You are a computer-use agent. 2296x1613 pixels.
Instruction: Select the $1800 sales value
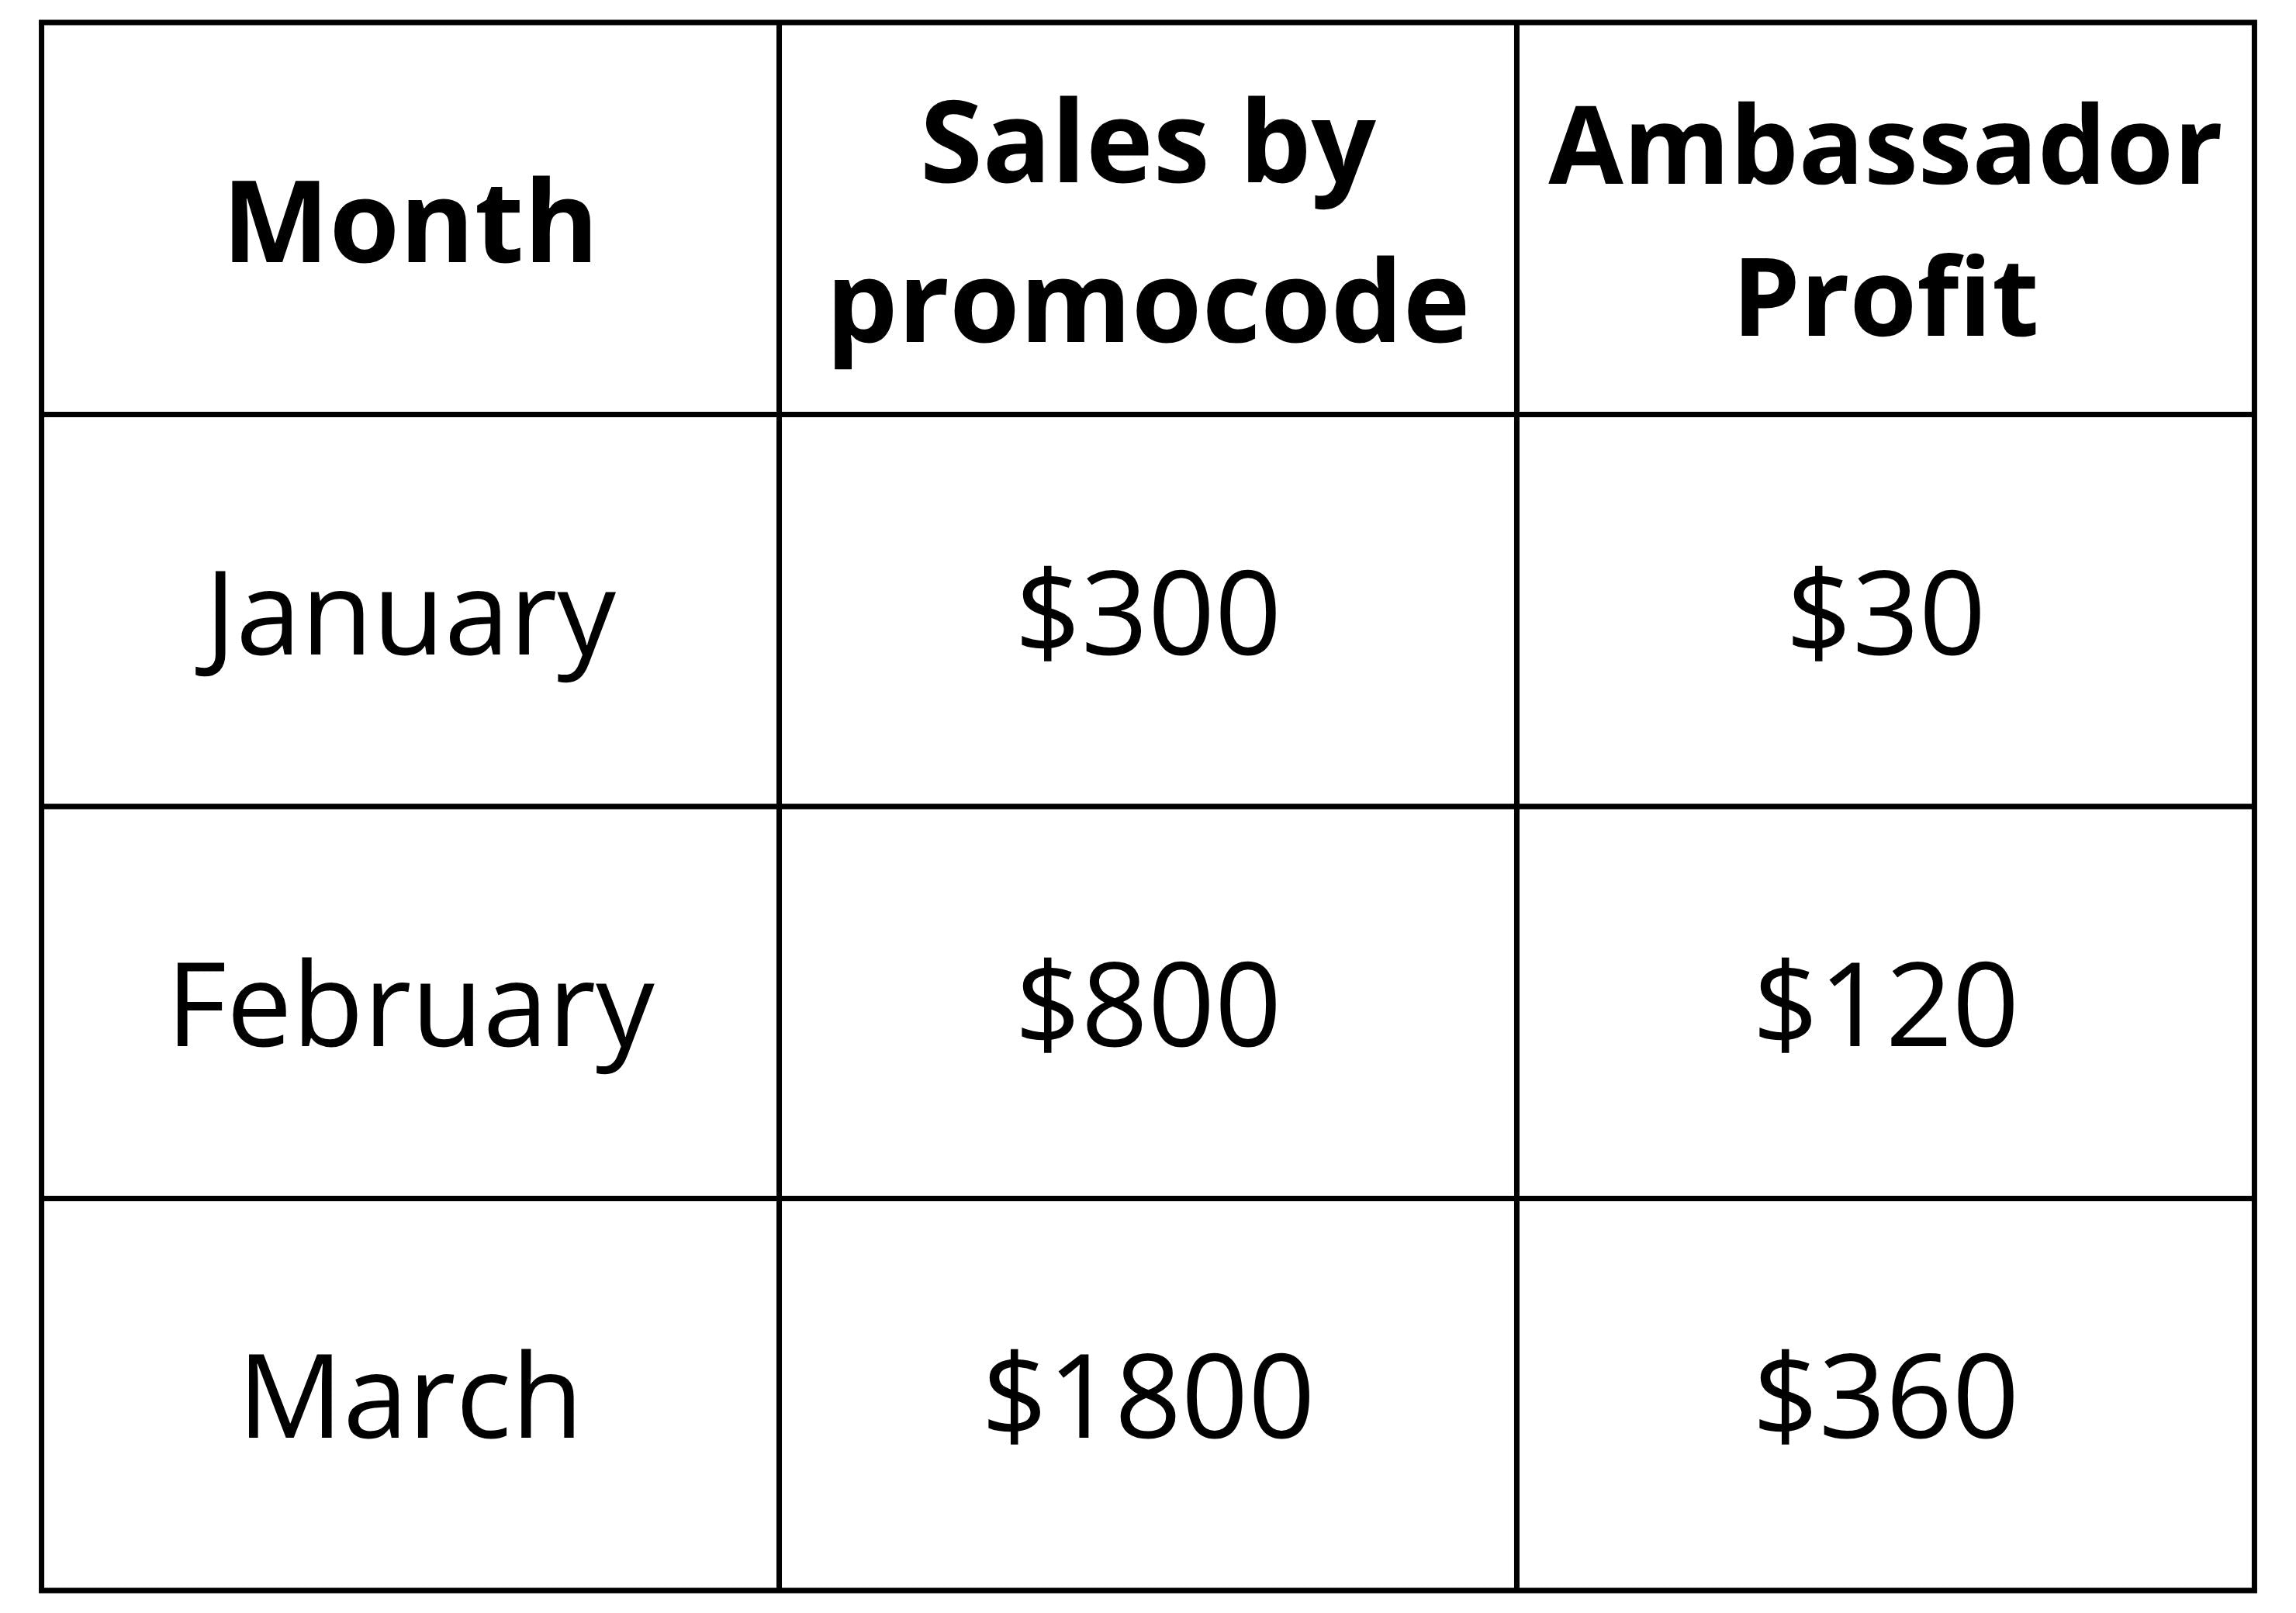coord(1148,1396)
